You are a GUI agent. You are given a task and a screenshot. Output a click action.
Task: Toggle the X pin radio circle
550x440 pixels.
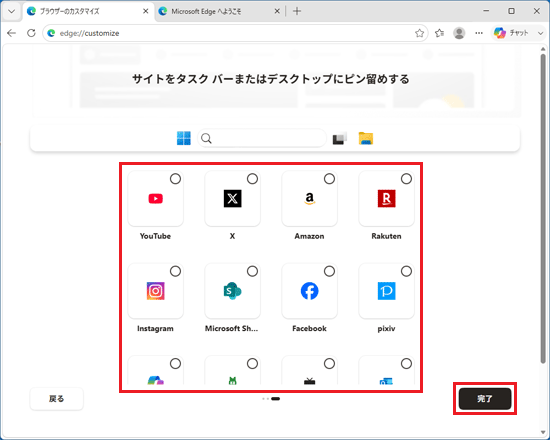point(252,179)
